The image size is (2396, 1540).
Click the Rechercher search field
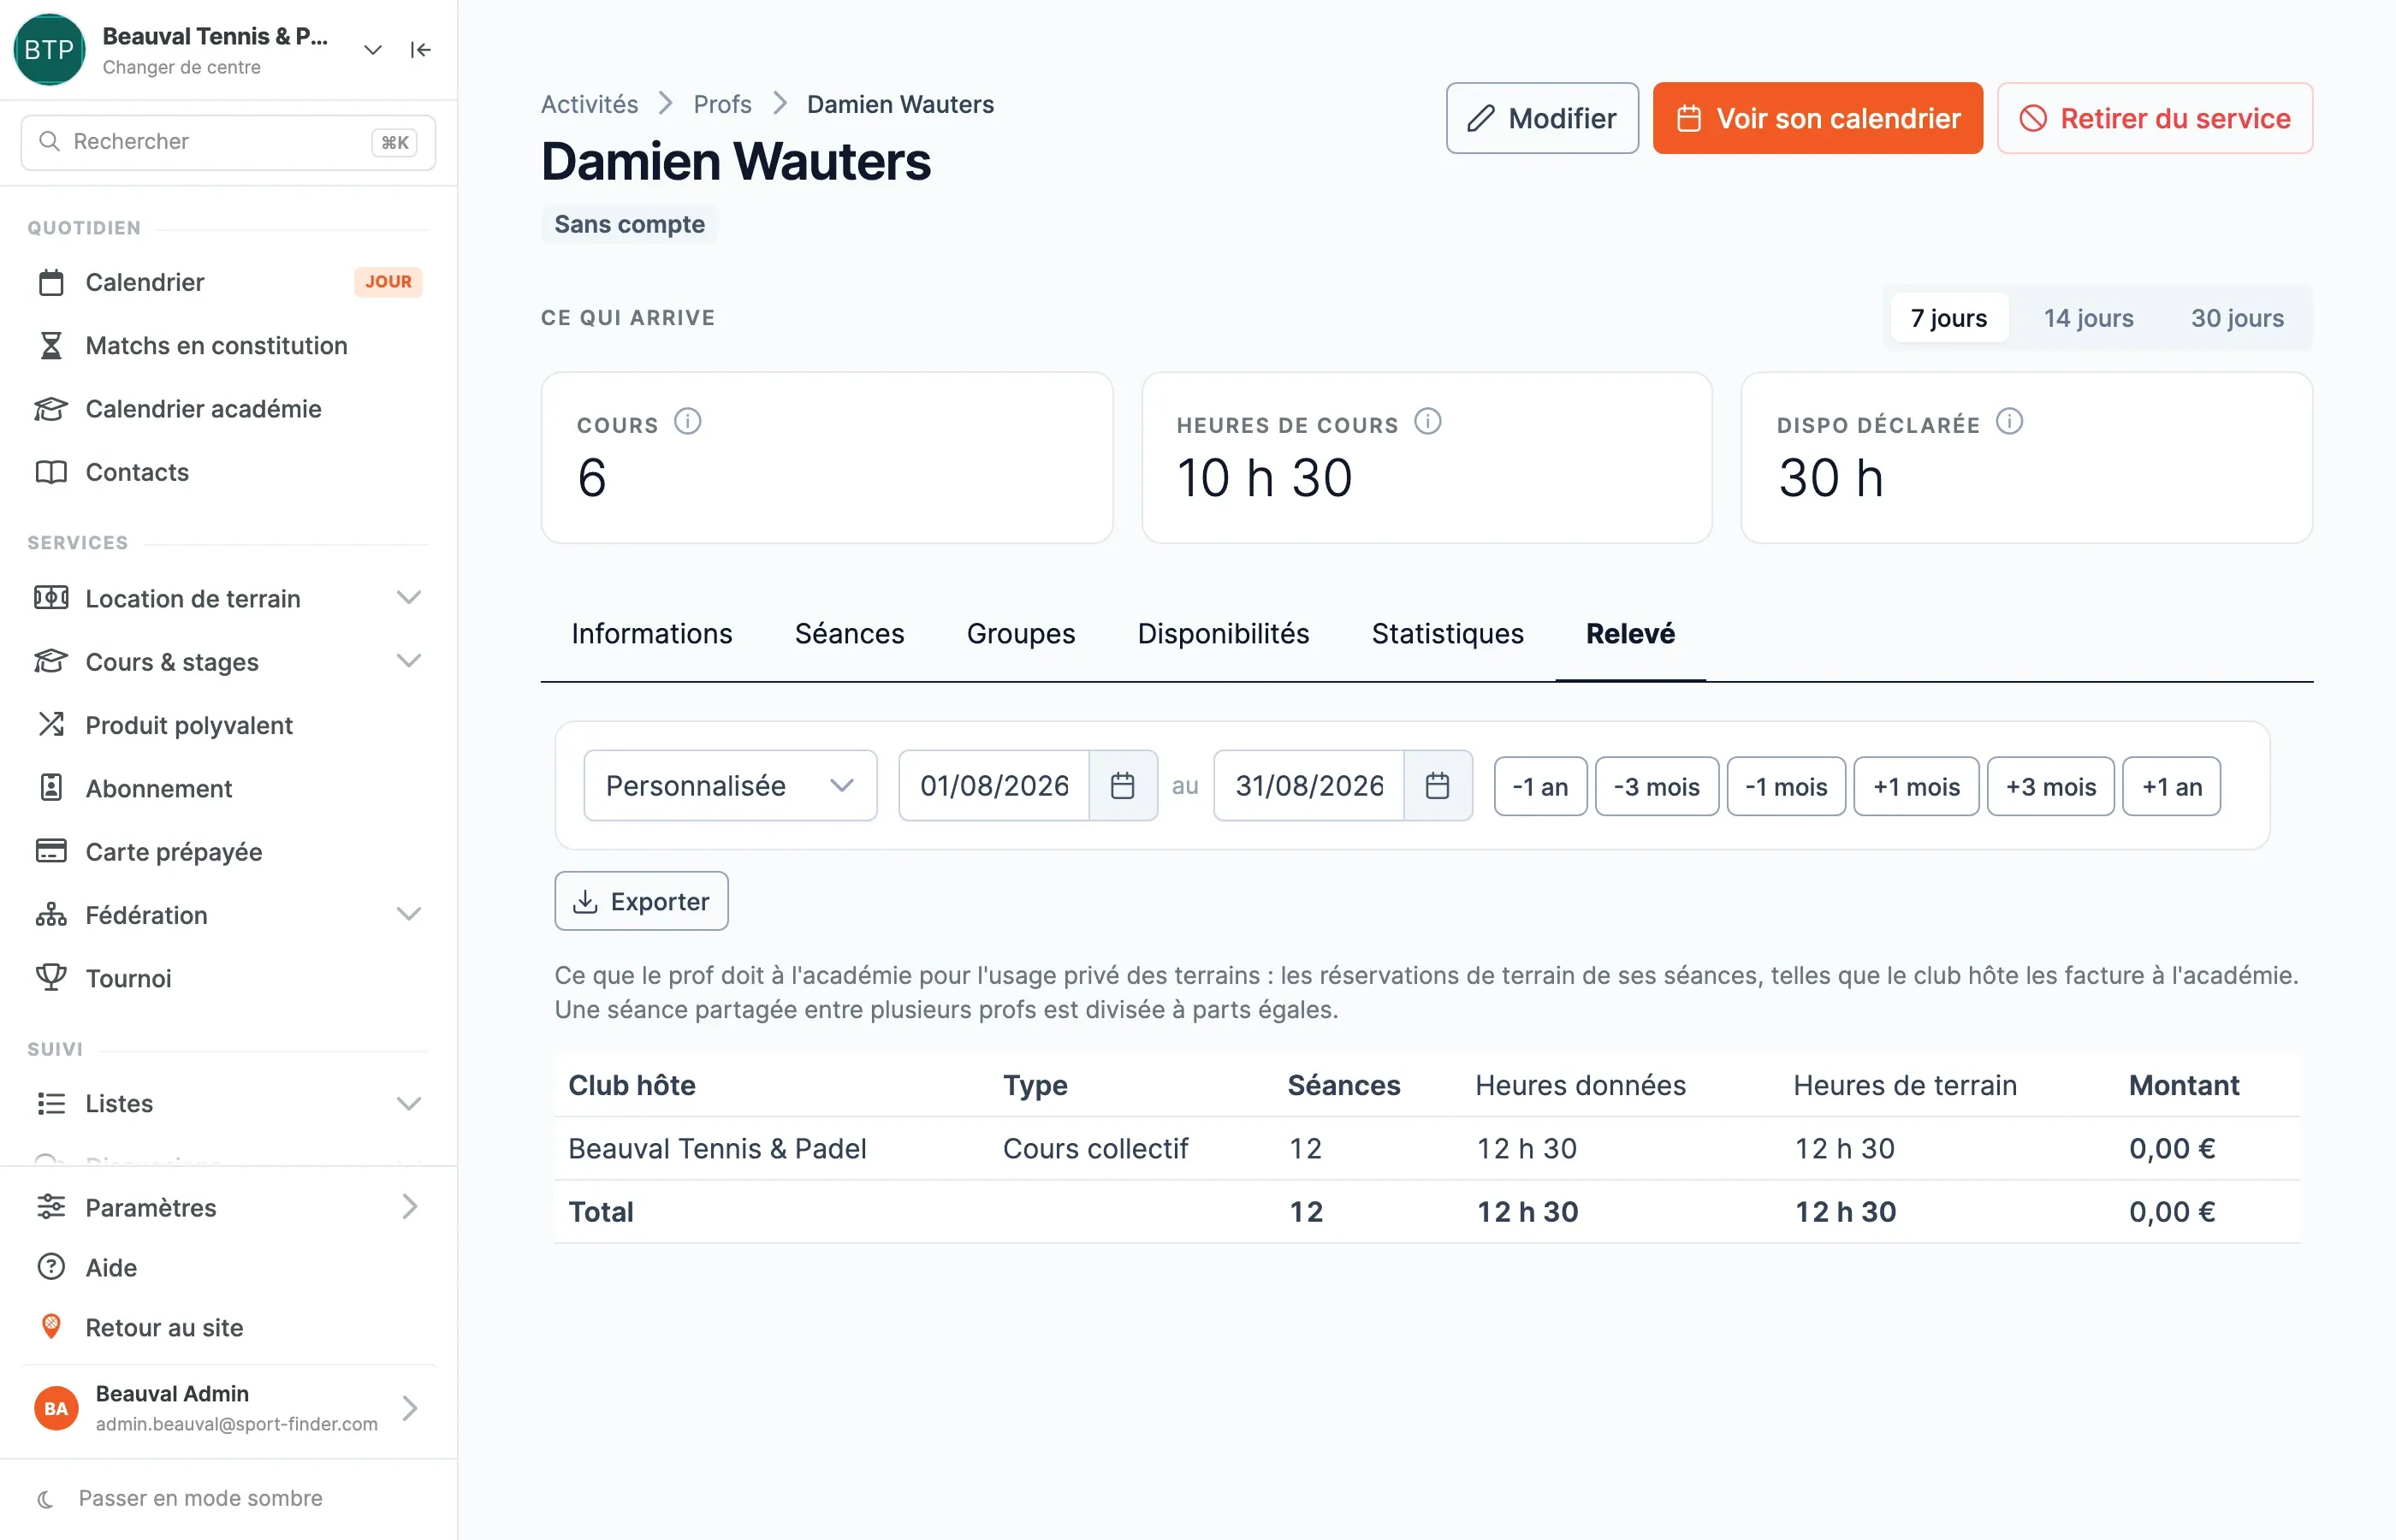point(228,142)
